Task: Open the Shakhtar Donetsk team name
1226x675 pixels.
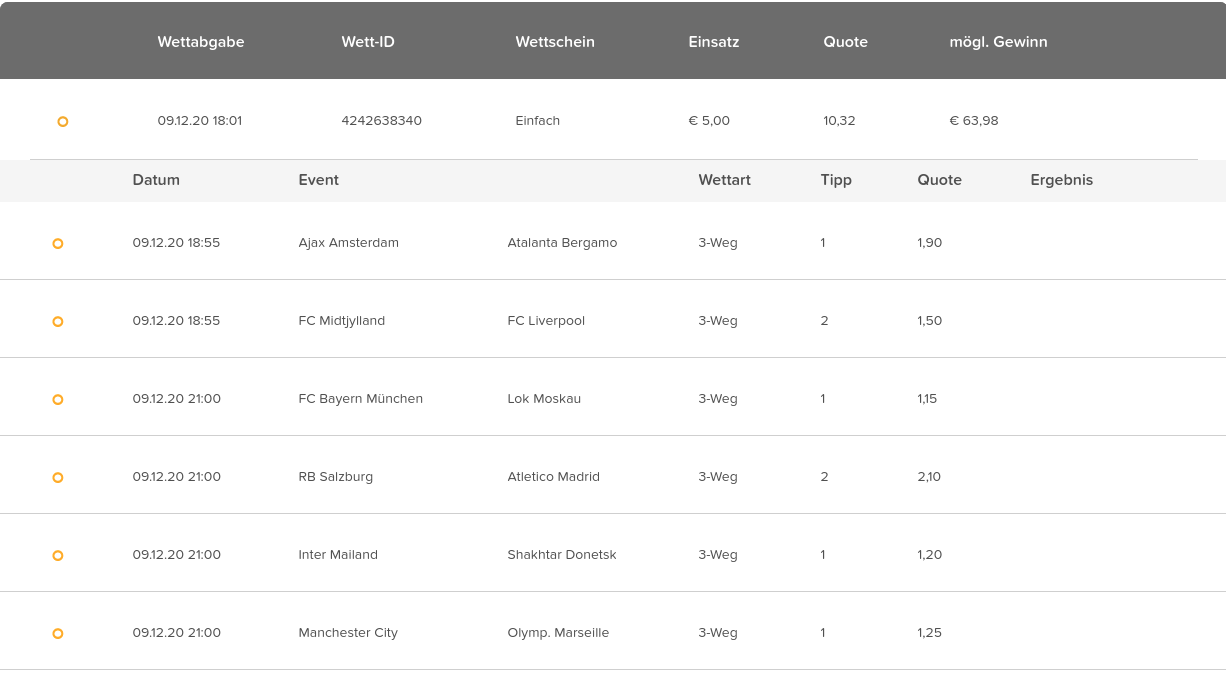Action: click(562, 554)
